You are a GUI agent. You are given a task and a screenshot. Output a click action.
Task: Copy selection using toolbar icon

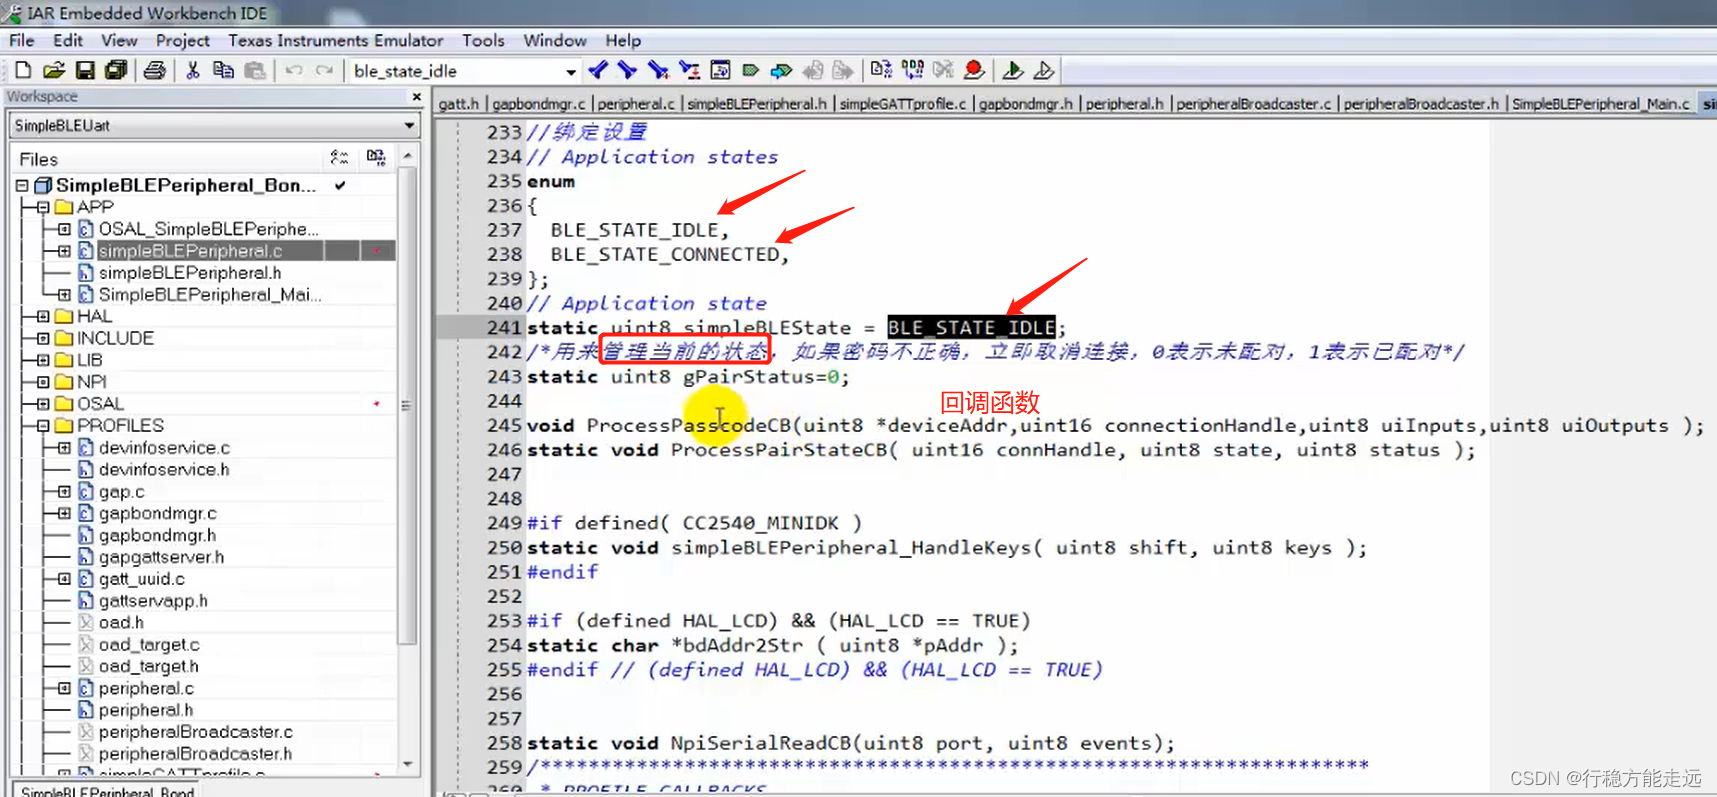pos(224,70)
